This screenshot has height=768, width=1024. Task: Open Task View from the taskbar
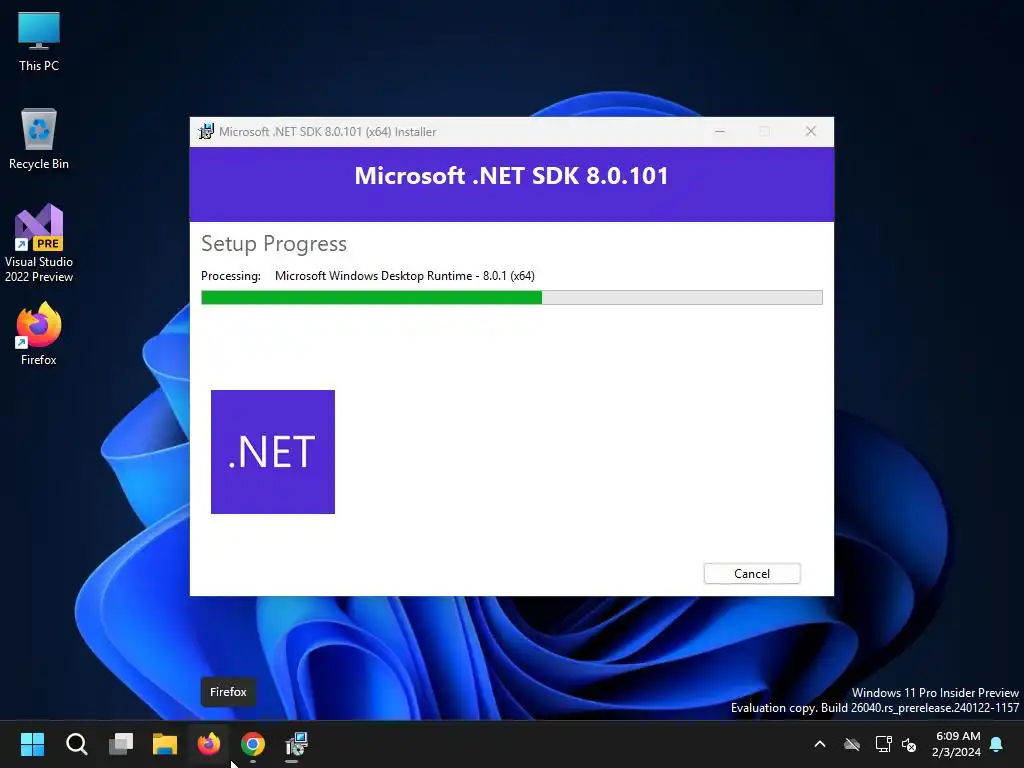pyautogui.click(x=121, y=744)
